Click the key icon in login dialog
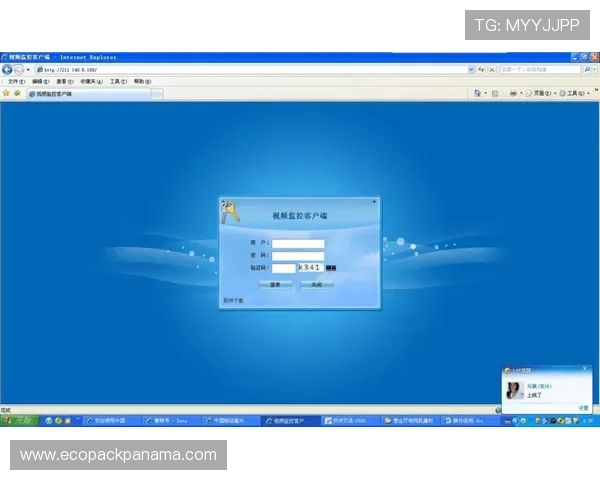The image size is (600, 480). pos(231,212)
